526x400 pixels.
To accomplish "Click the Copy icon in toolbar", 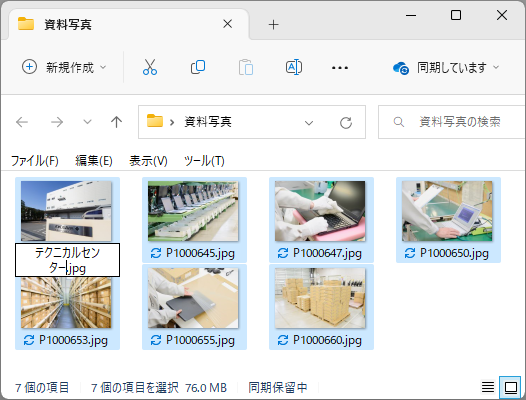I will (198, 67).
